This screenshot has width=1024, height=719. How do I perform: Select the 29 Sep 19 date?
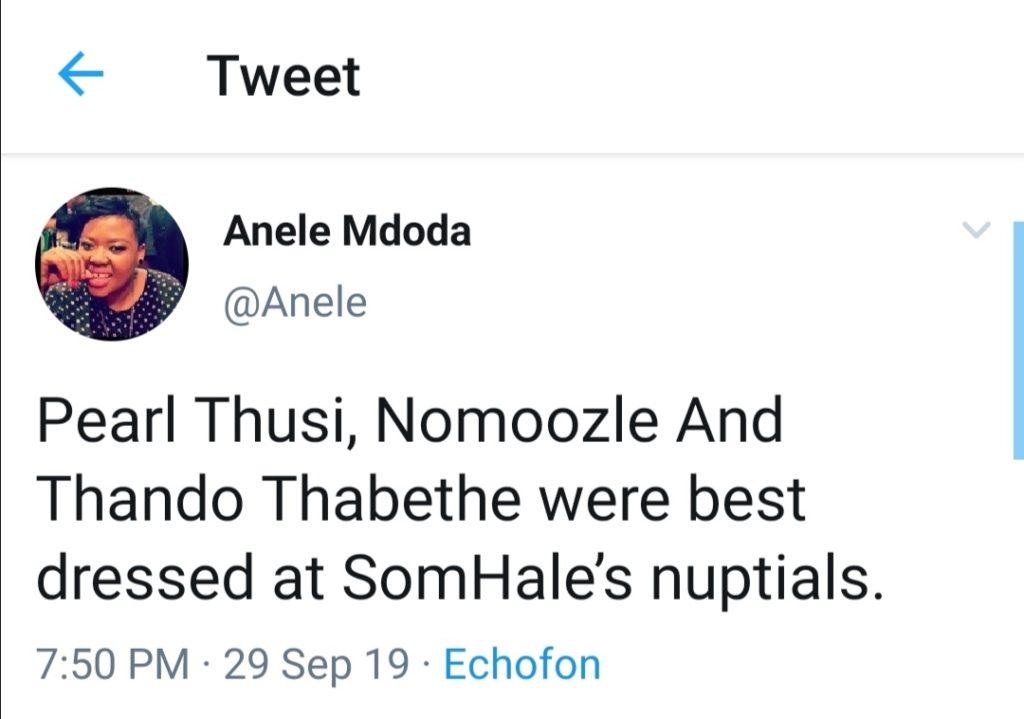[x=317, y=665]
